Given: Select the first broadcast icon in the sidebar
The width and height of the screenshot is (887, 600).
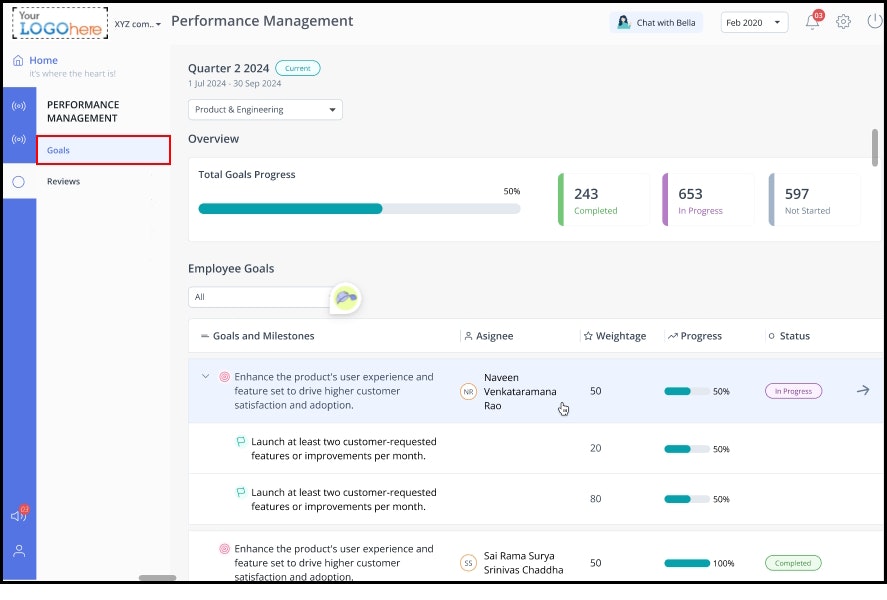Looking at the screenshot, I should pyautogui.click(x=19, y=105).
